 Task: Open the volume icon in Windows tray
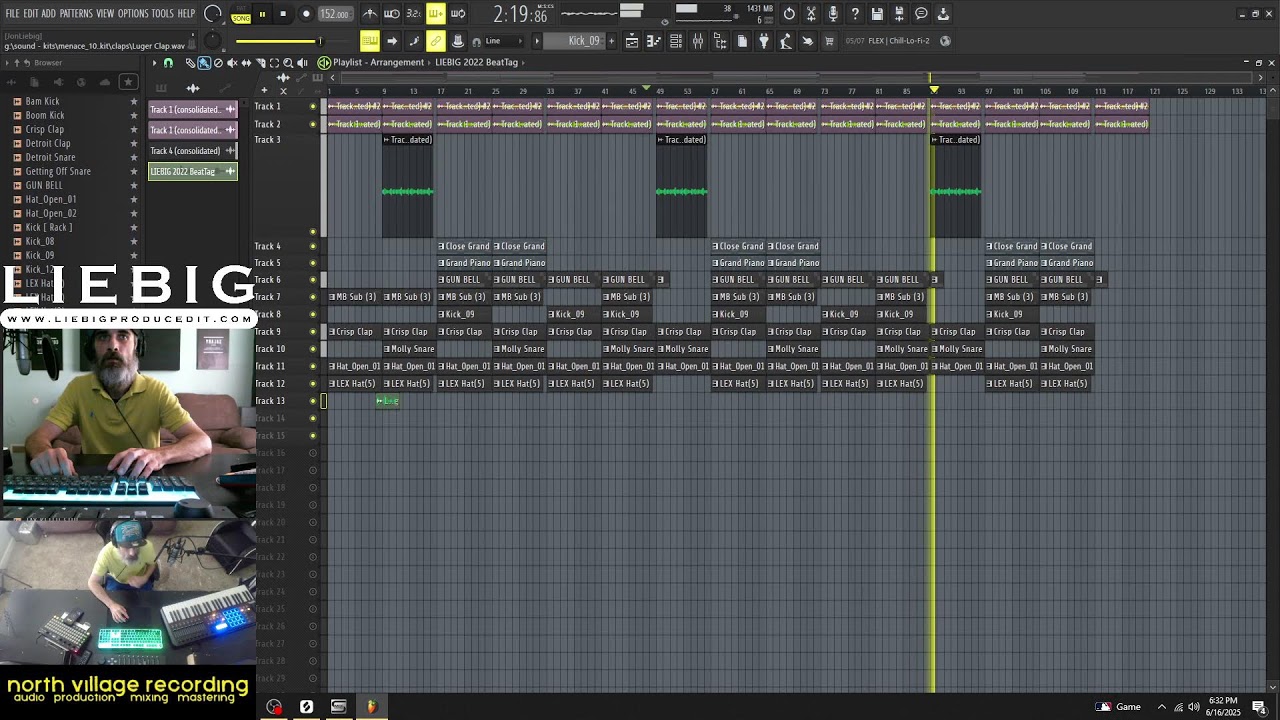(1194, 707)
